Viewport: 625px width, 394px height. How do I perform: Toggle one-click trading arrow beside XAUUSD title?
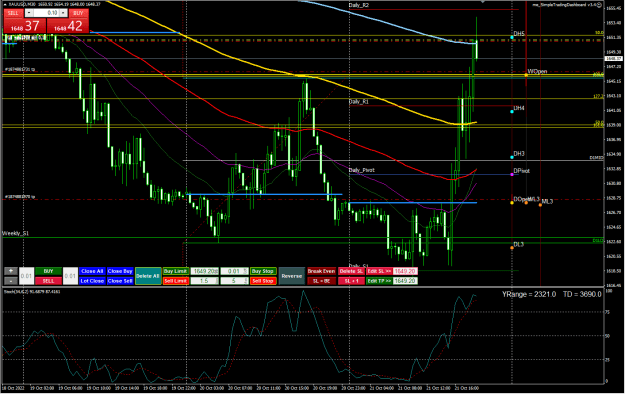[5, 4]
